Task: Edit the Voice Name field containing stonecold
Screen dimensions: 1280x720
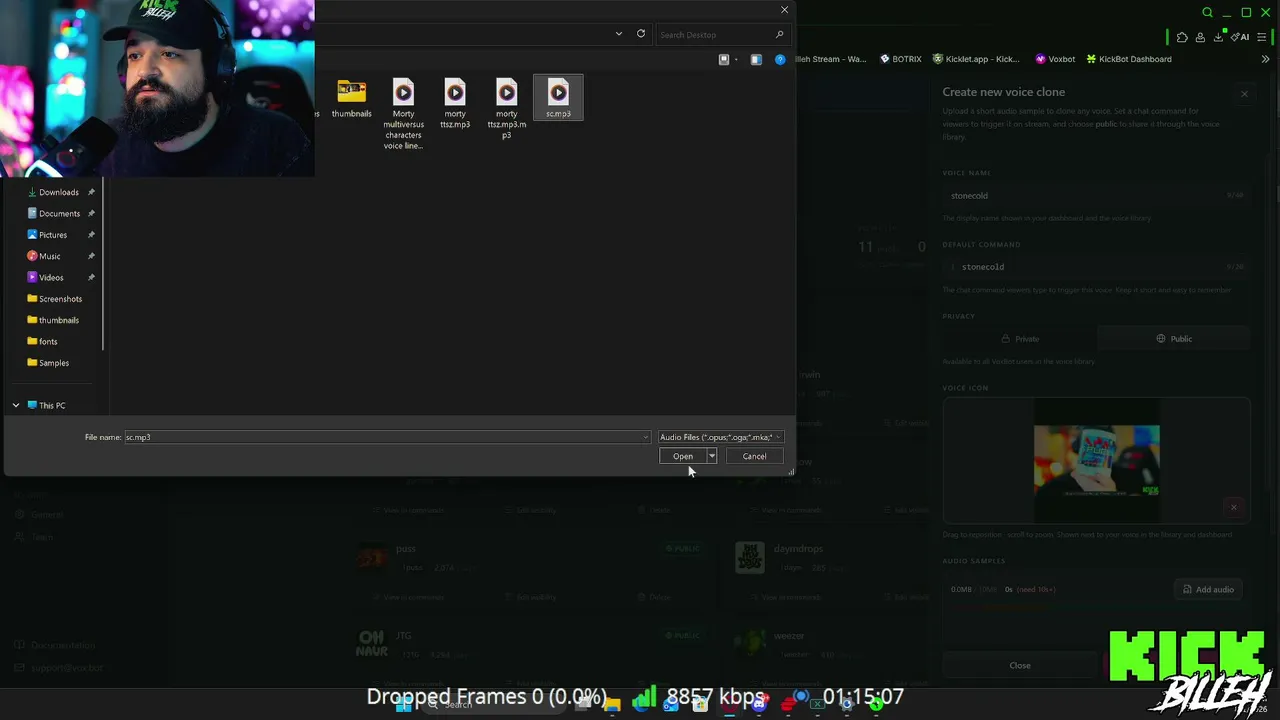Action: [1096, 196]
